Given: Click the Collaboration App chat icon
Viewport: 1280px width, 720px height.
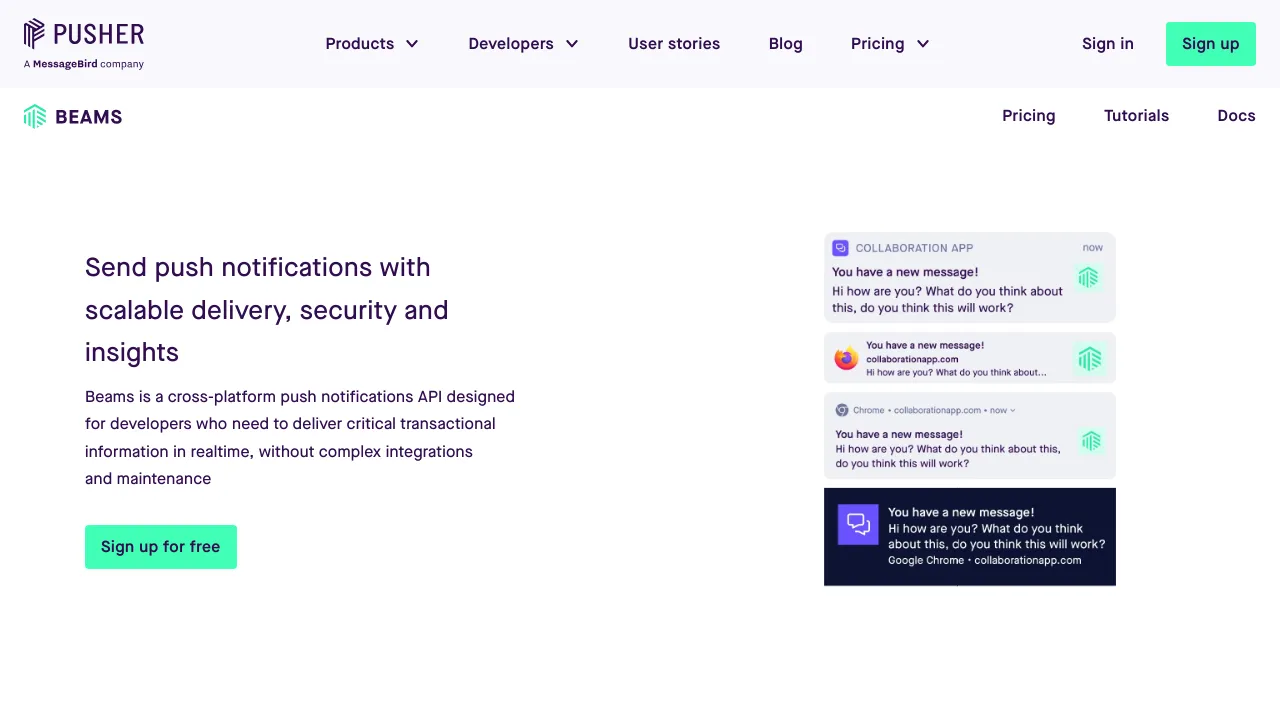Looking at the screenshot, I should (x=841, y=248).
